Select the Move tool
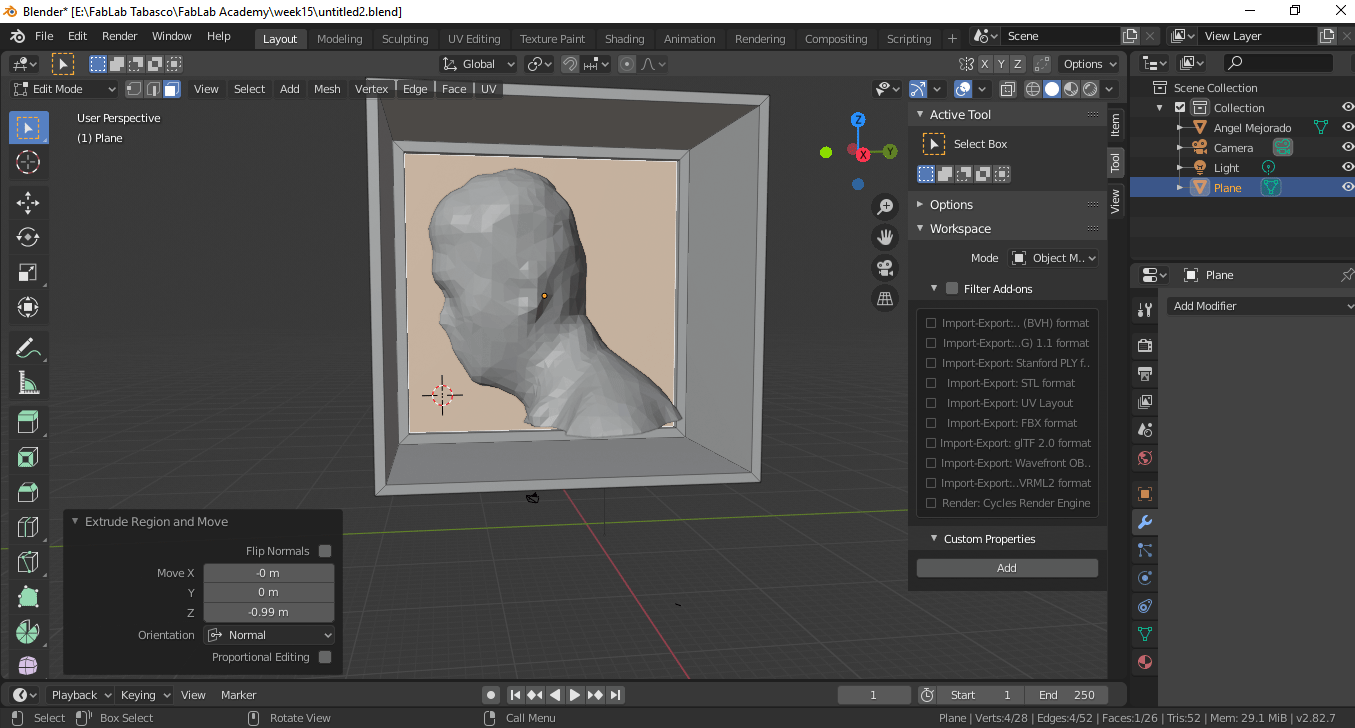Viewport: 1355px width, 728px height. pos(28,203)
